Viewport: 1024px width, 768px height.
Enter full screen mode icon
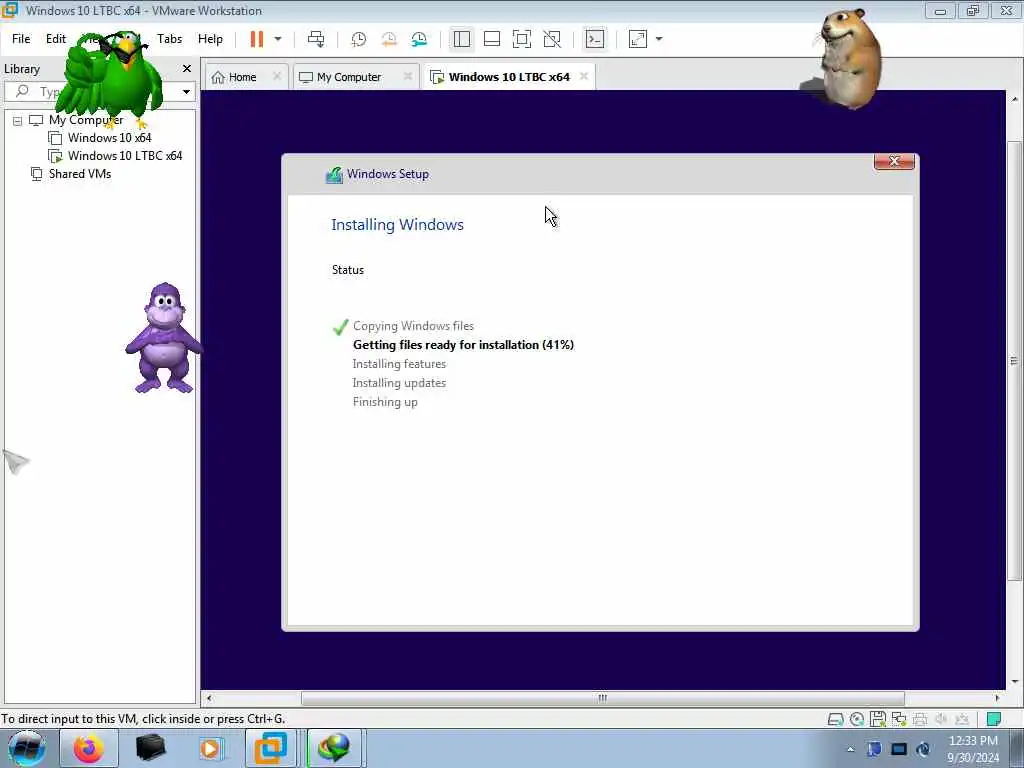(x=522, y=39)
